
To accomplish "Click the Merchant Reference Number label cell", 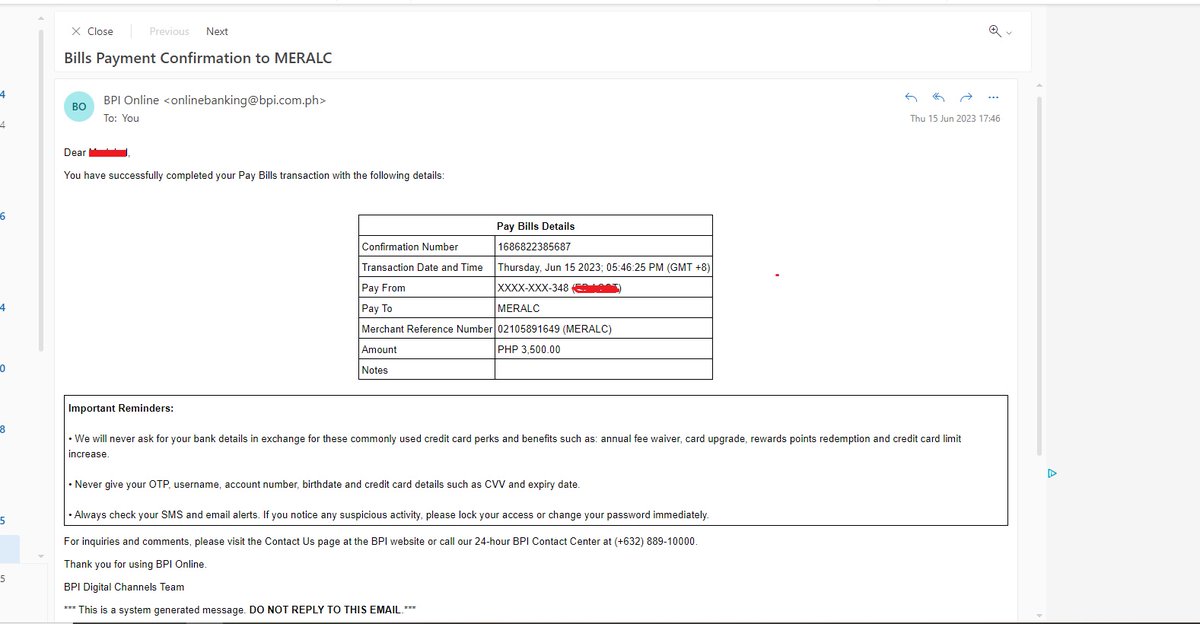I will pyautogui.click(x=427, y=329).
